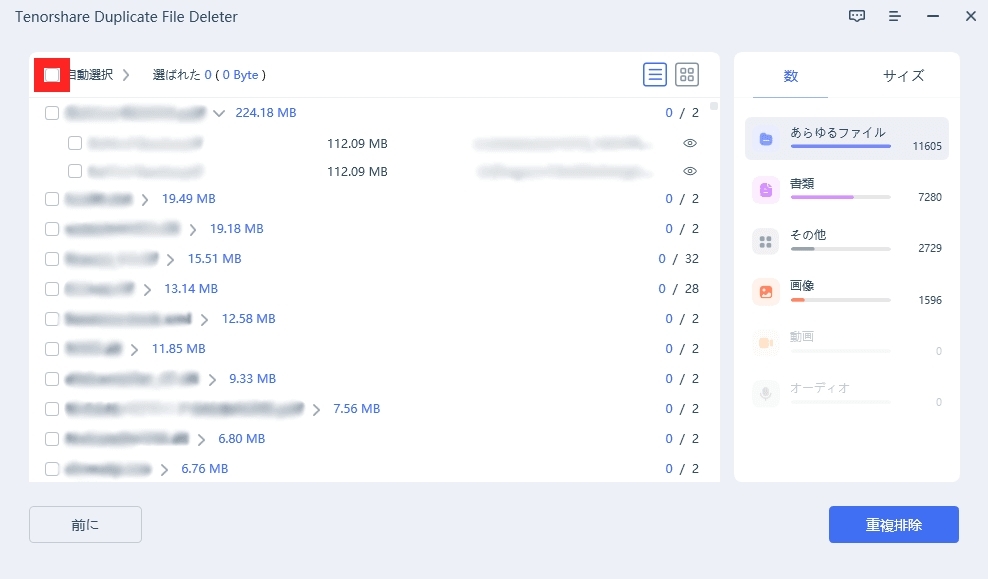Check the 13.14 MB group checkbox

pos(52,289)
